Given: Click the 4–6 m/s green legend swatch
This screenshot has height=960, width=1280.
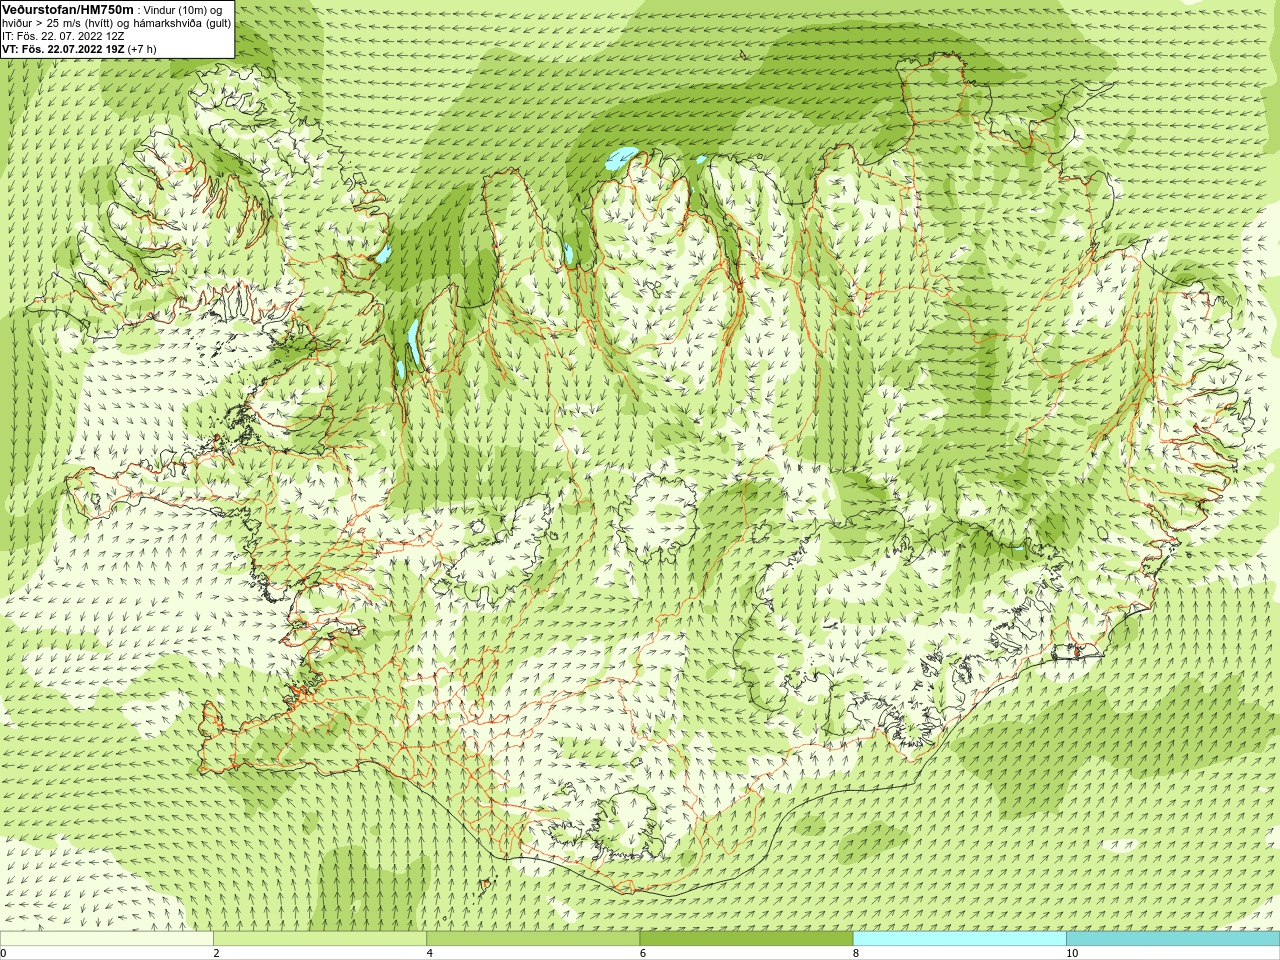Looking at the screenshot, I should point(533,939).
